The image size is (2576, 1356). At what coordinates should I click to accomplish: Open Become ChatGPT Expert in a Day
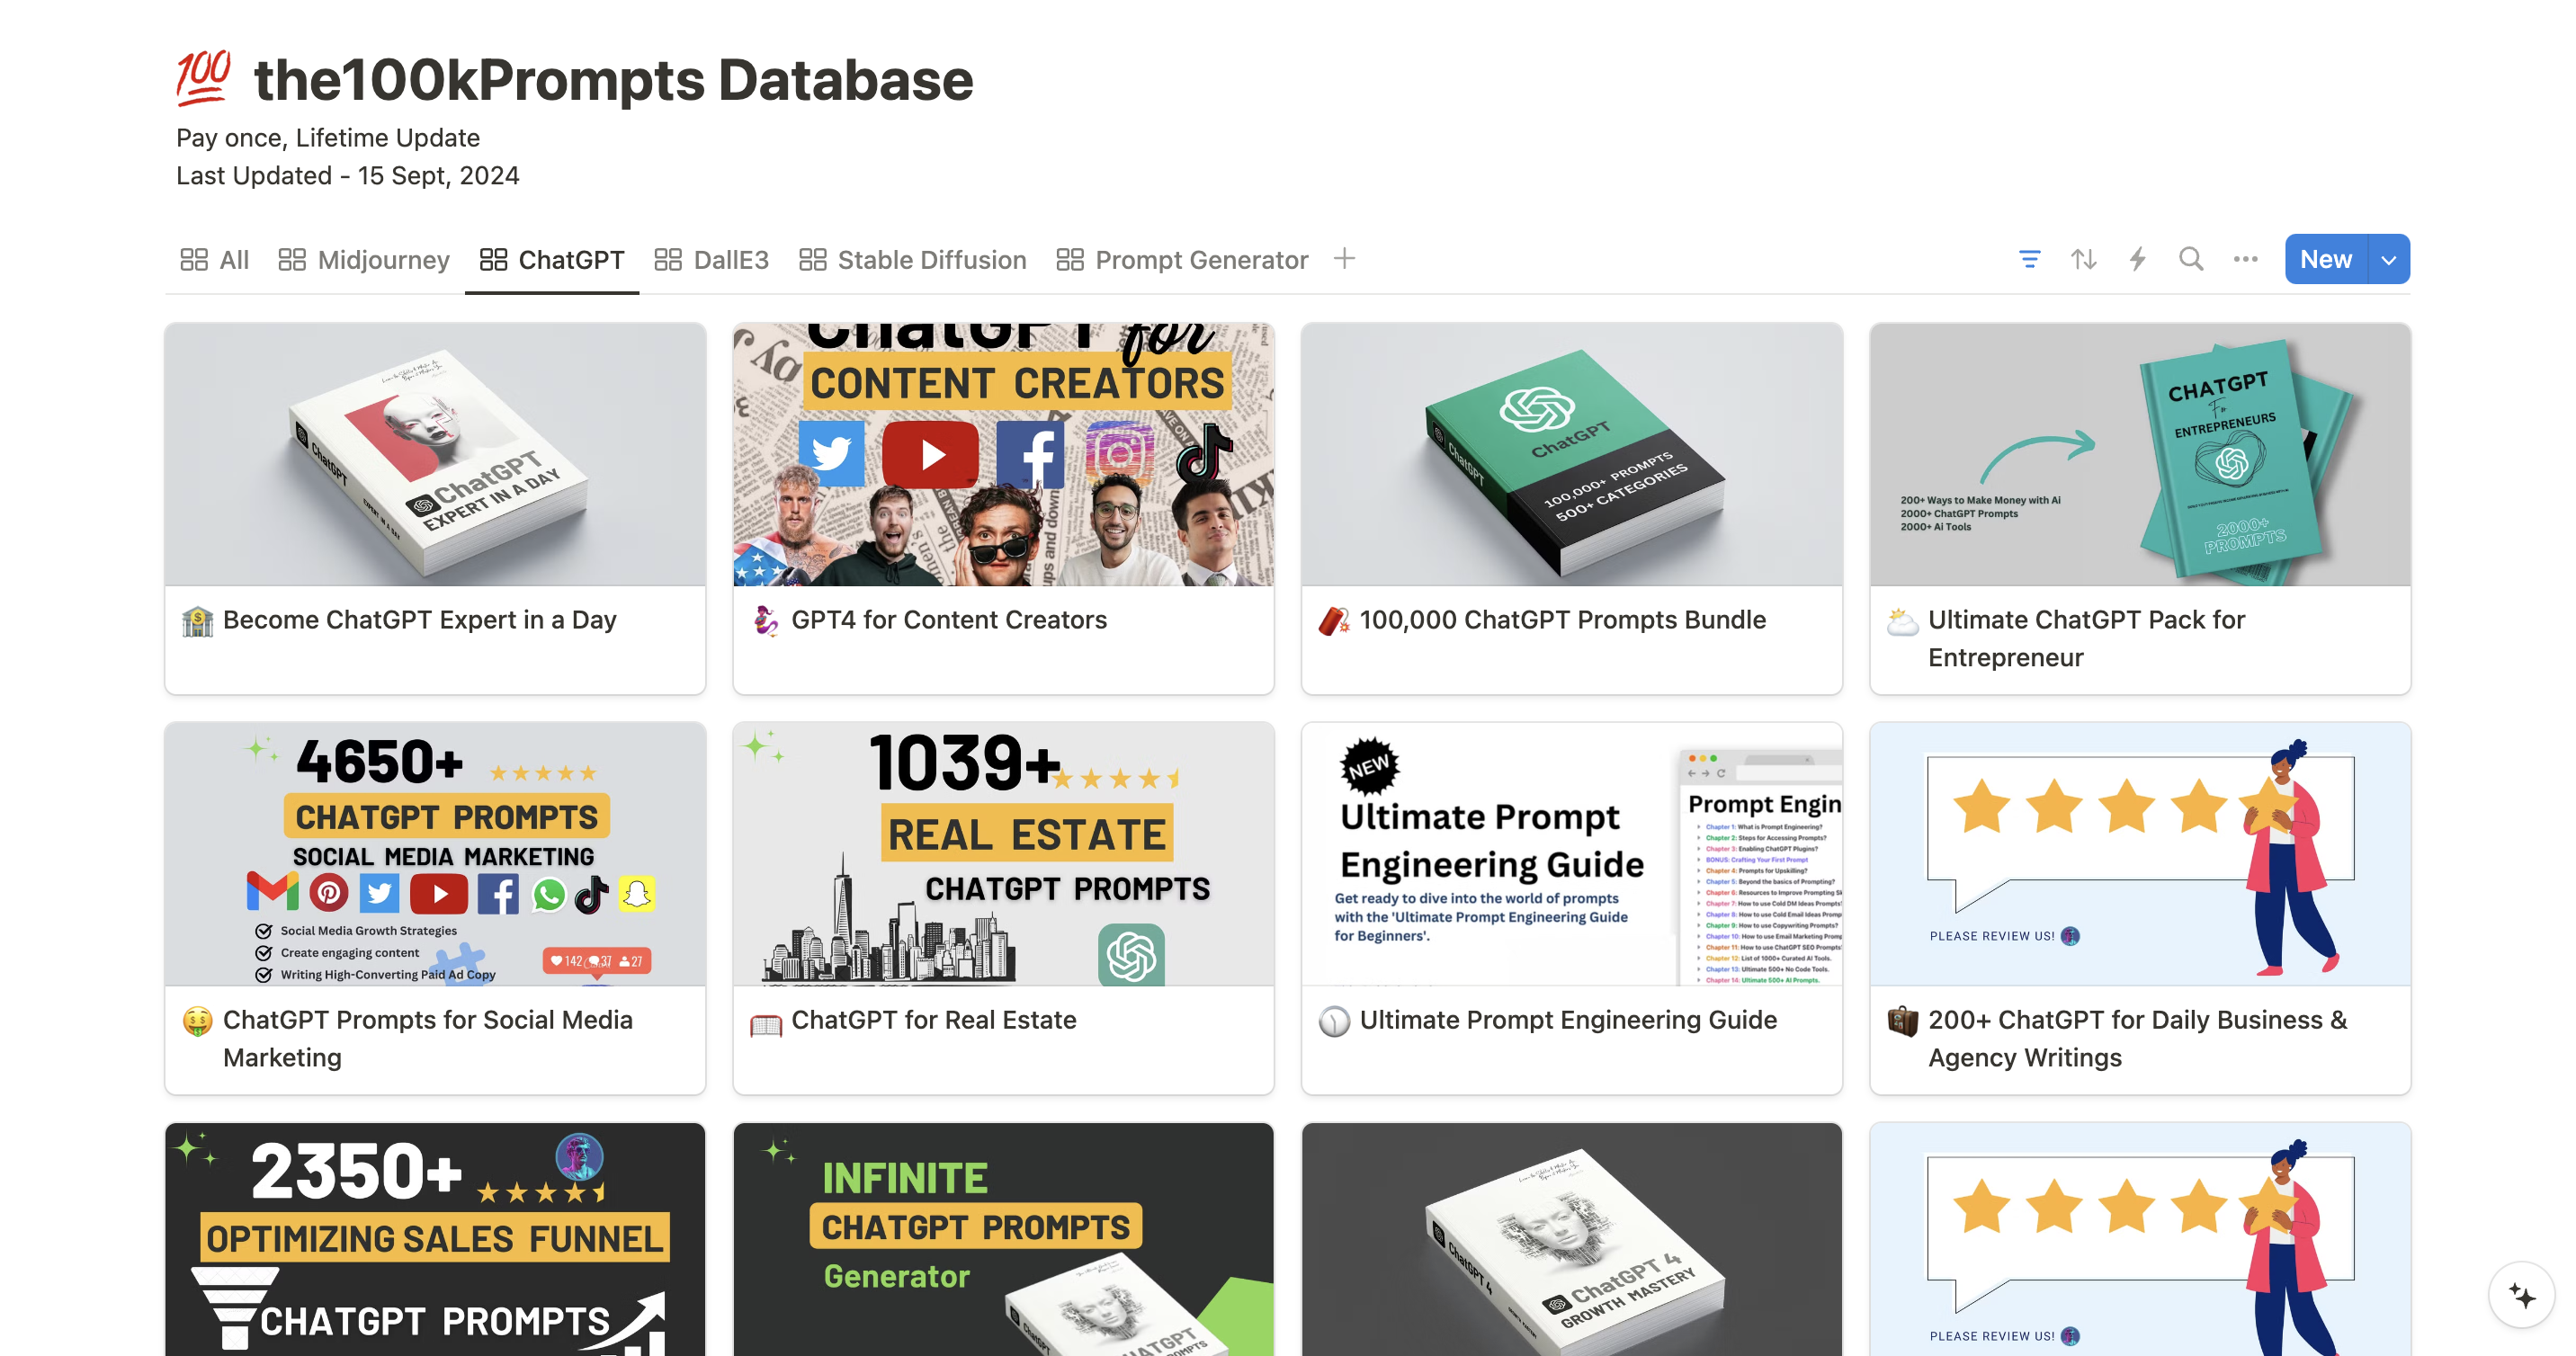pyautogui.click(x=419, y=620)
